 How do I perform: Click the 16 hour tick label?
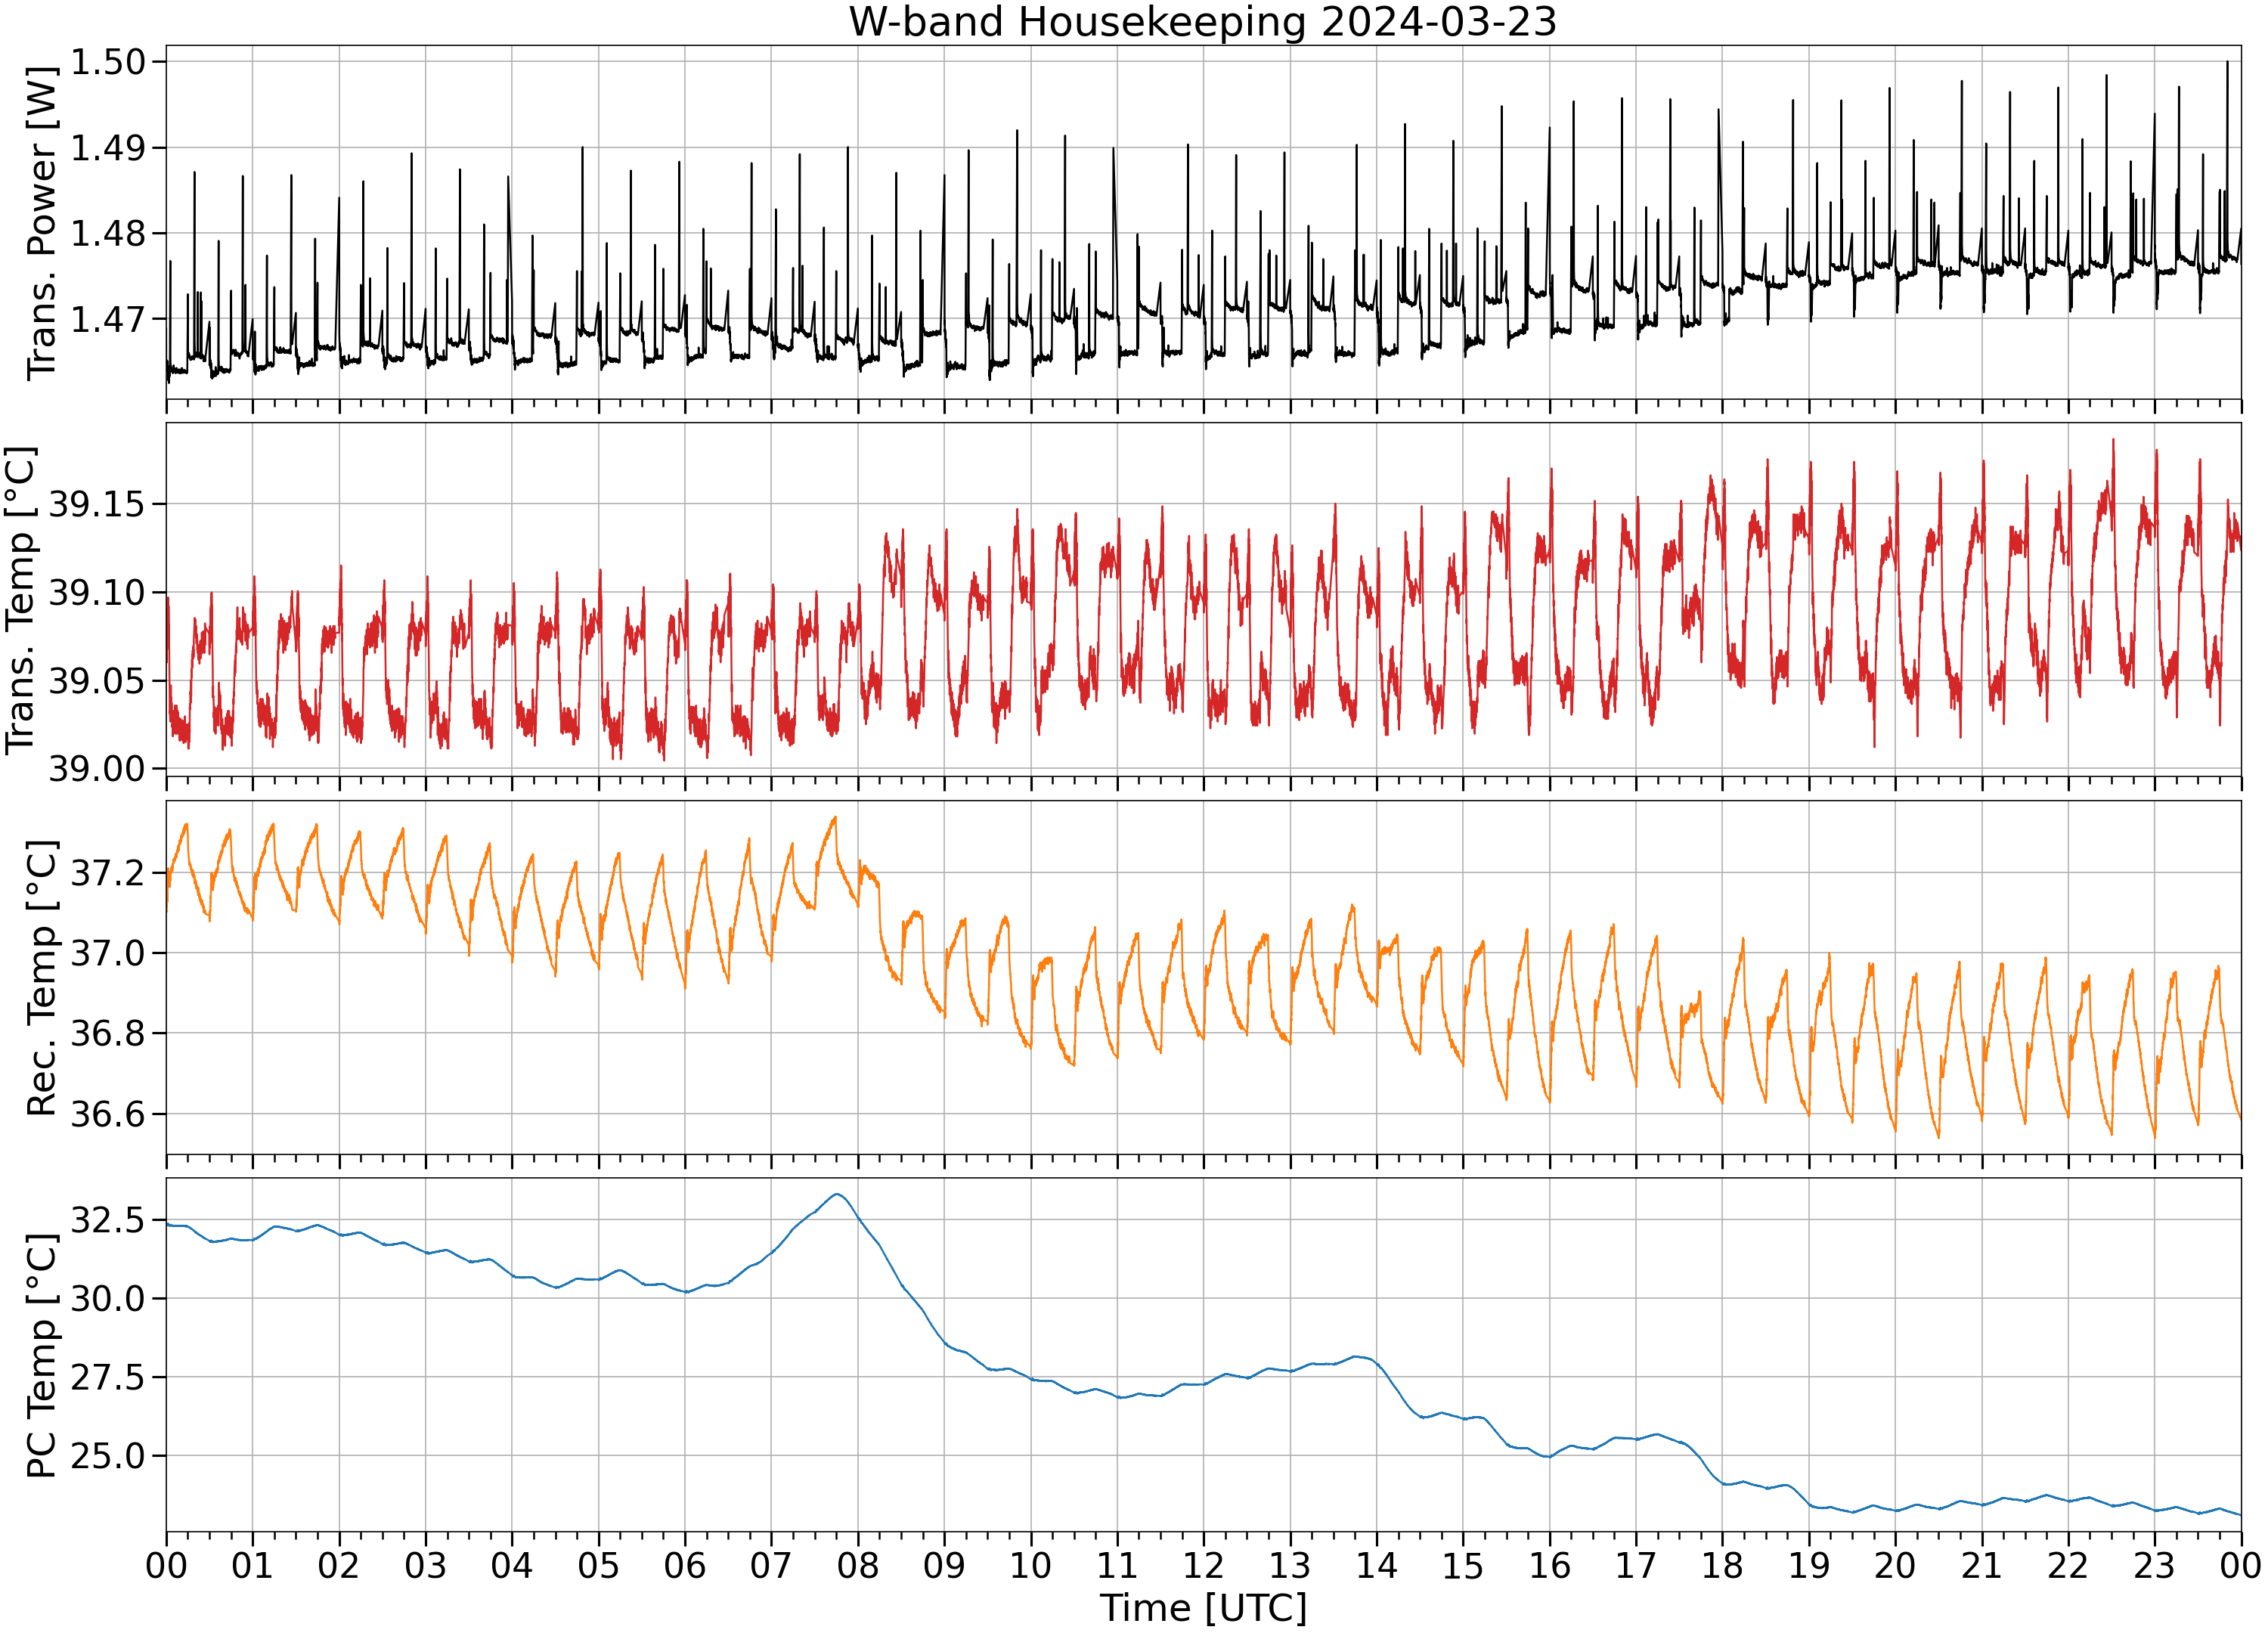click(x=1549, y=1566)
